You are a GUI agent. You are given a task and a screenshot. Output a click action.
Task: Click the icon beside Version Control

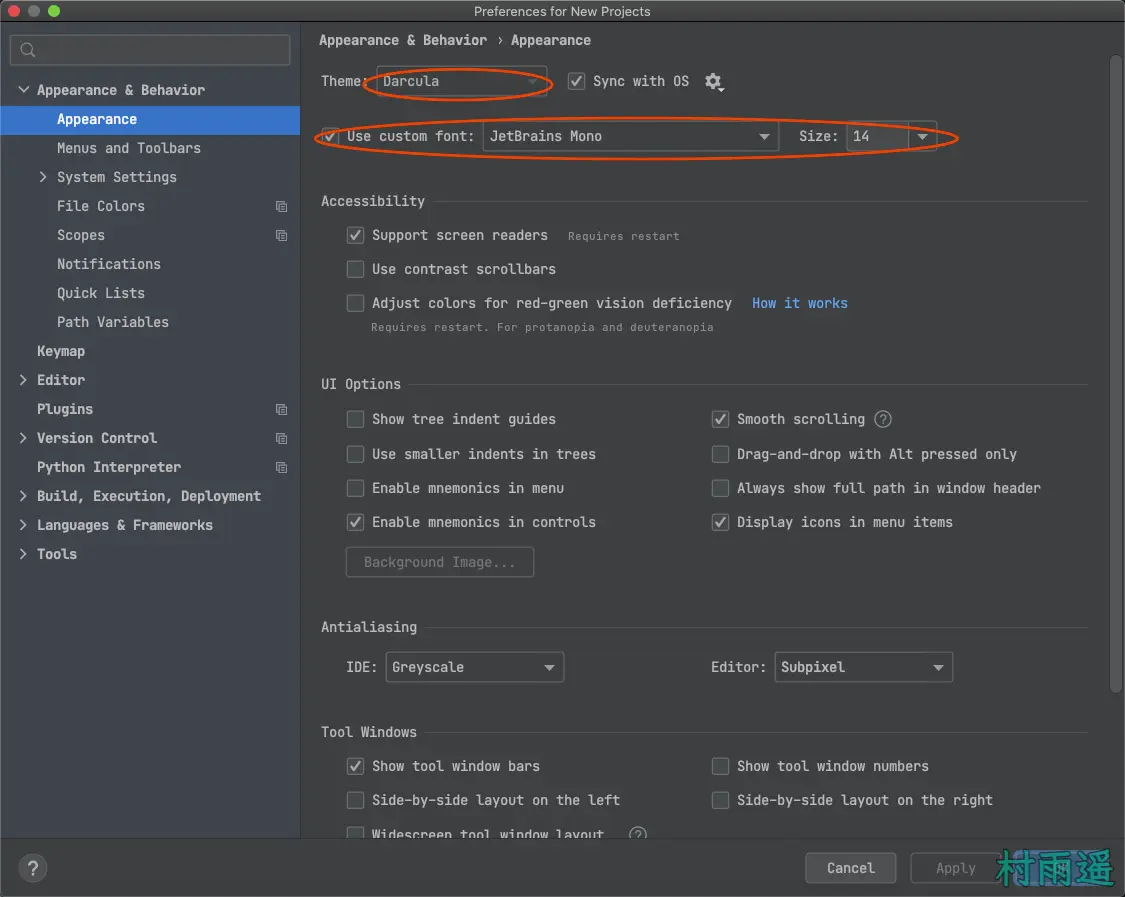281,439
